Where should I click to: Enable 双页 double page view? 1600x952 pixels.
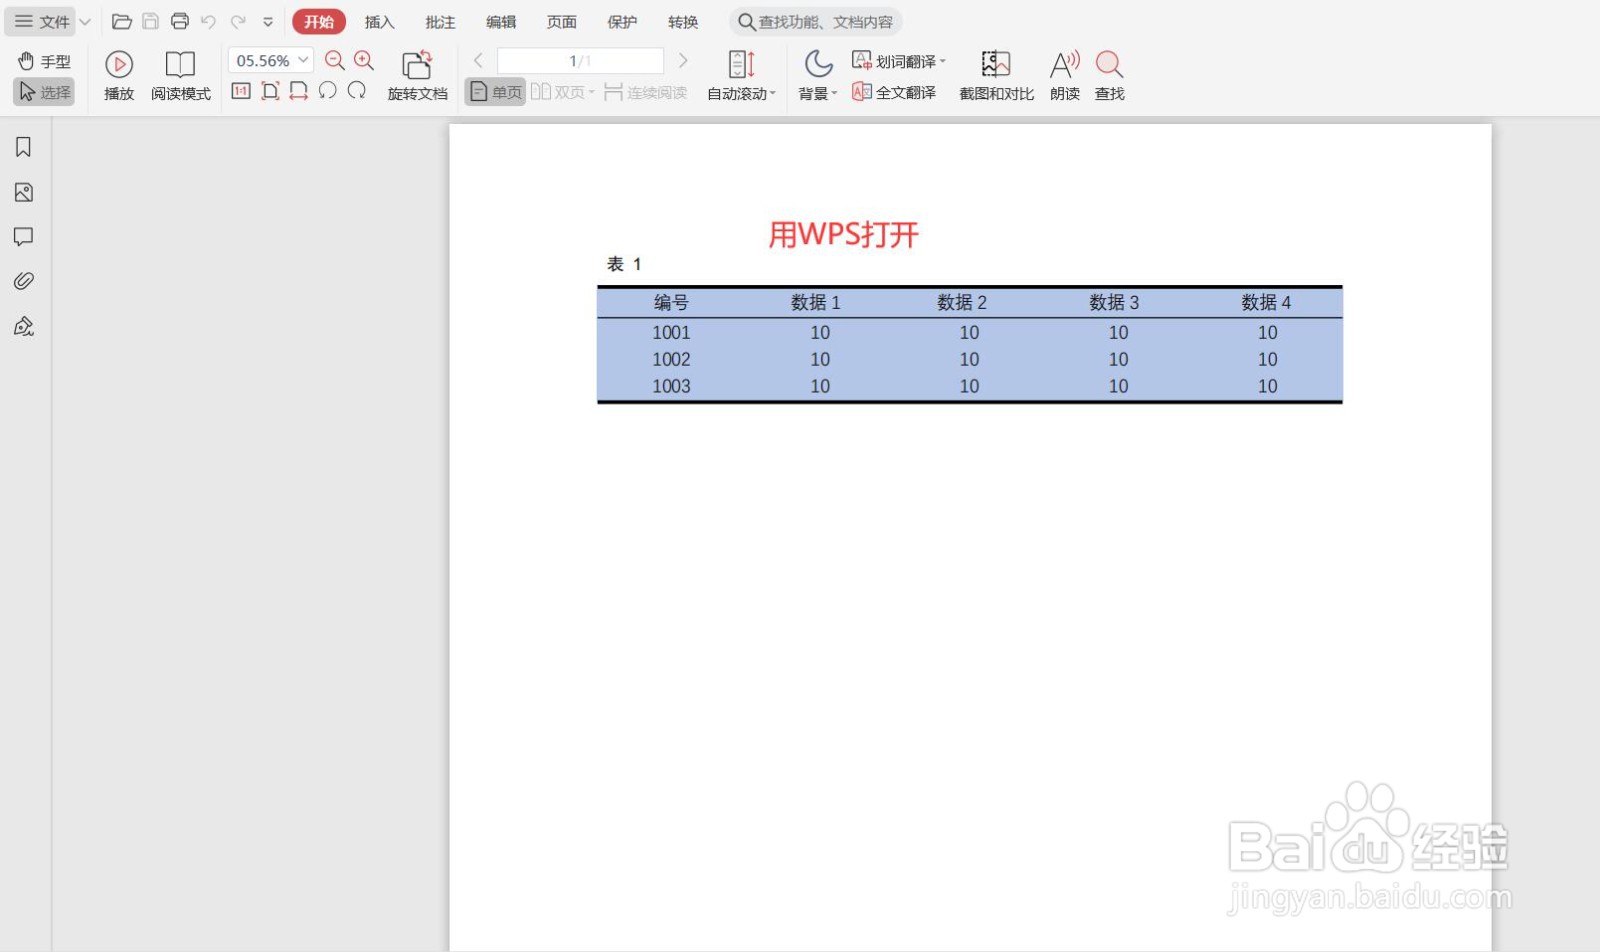562,92
